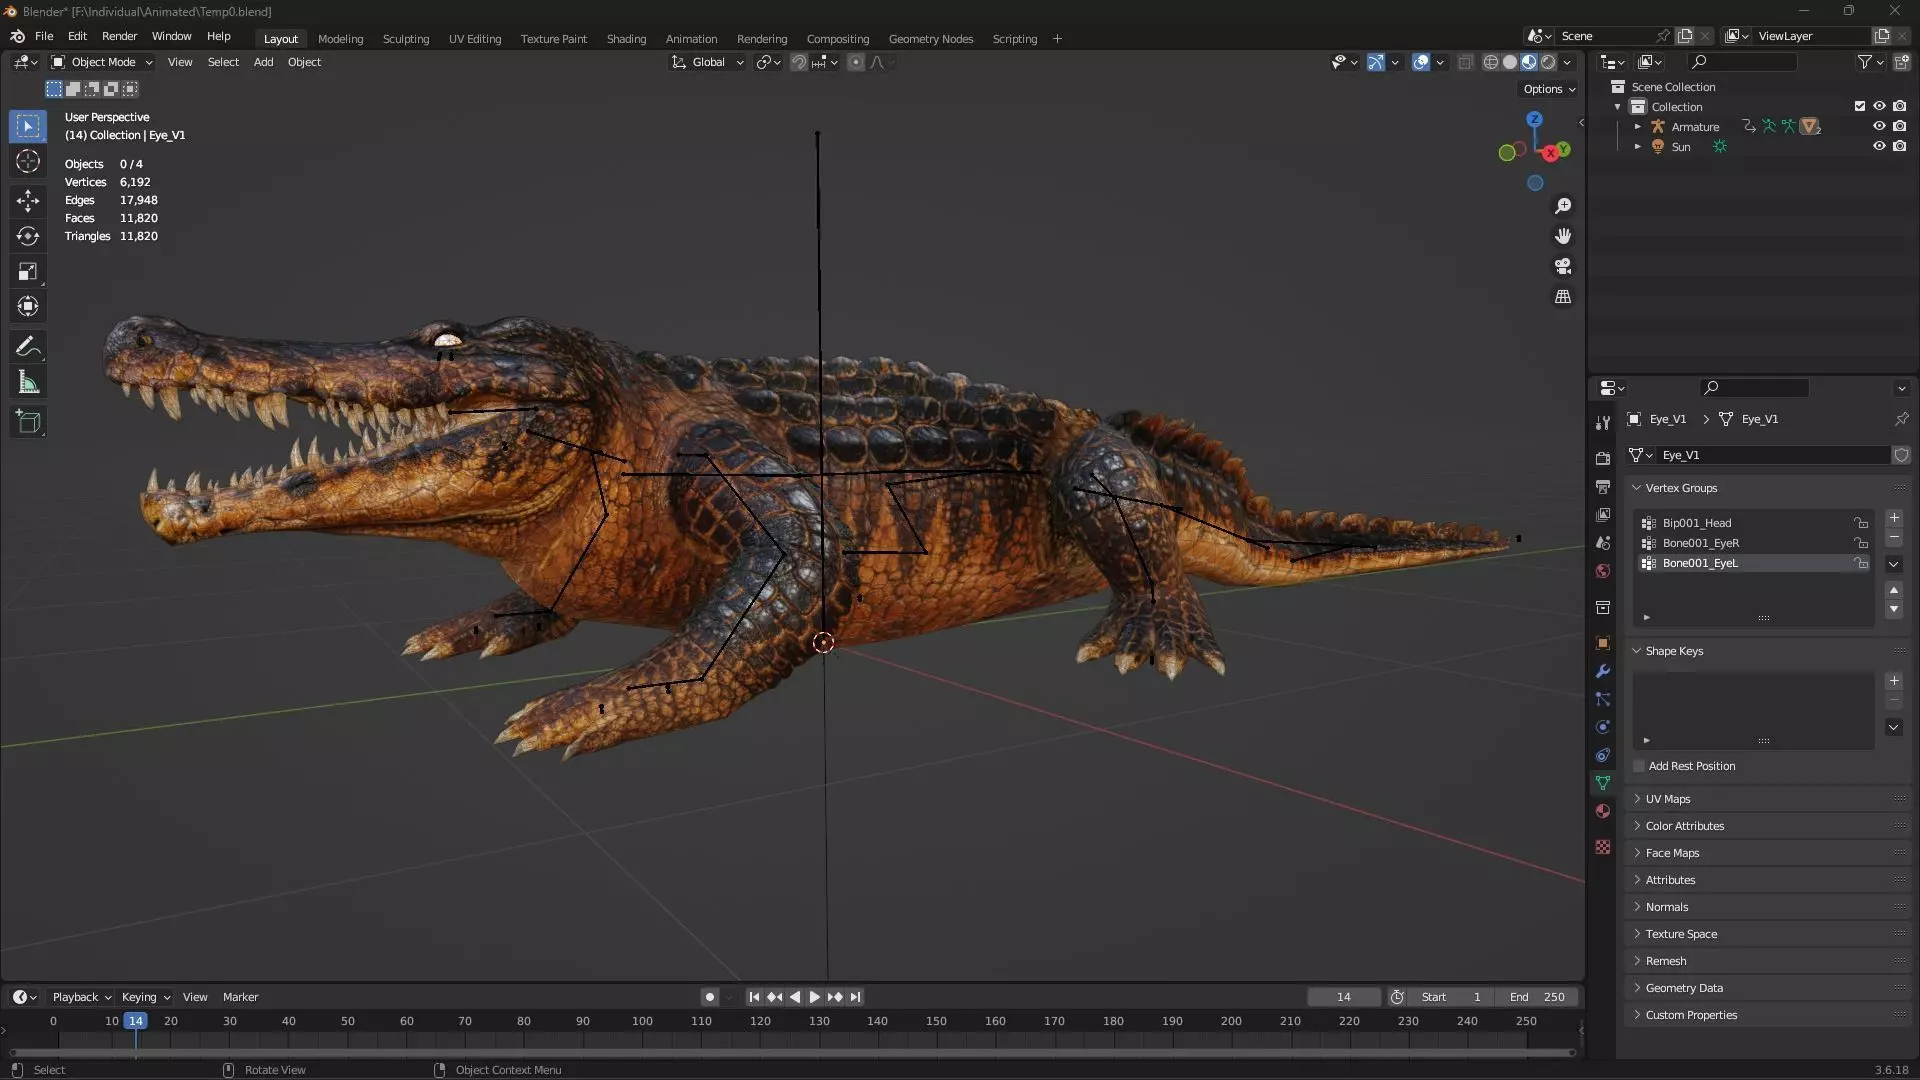Play the animation forward

point(814,997)
